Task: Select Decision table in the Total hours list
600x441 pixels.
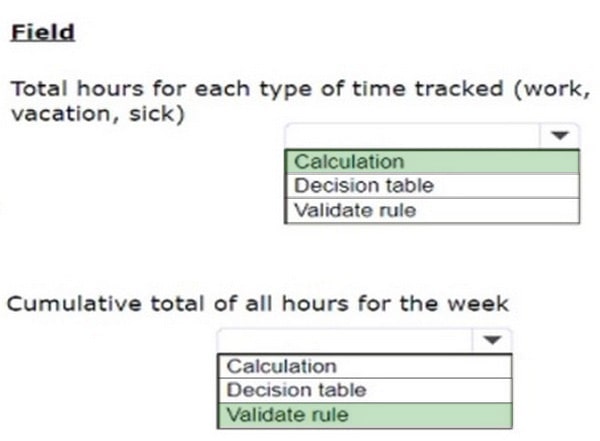Action: coord(432,186)
